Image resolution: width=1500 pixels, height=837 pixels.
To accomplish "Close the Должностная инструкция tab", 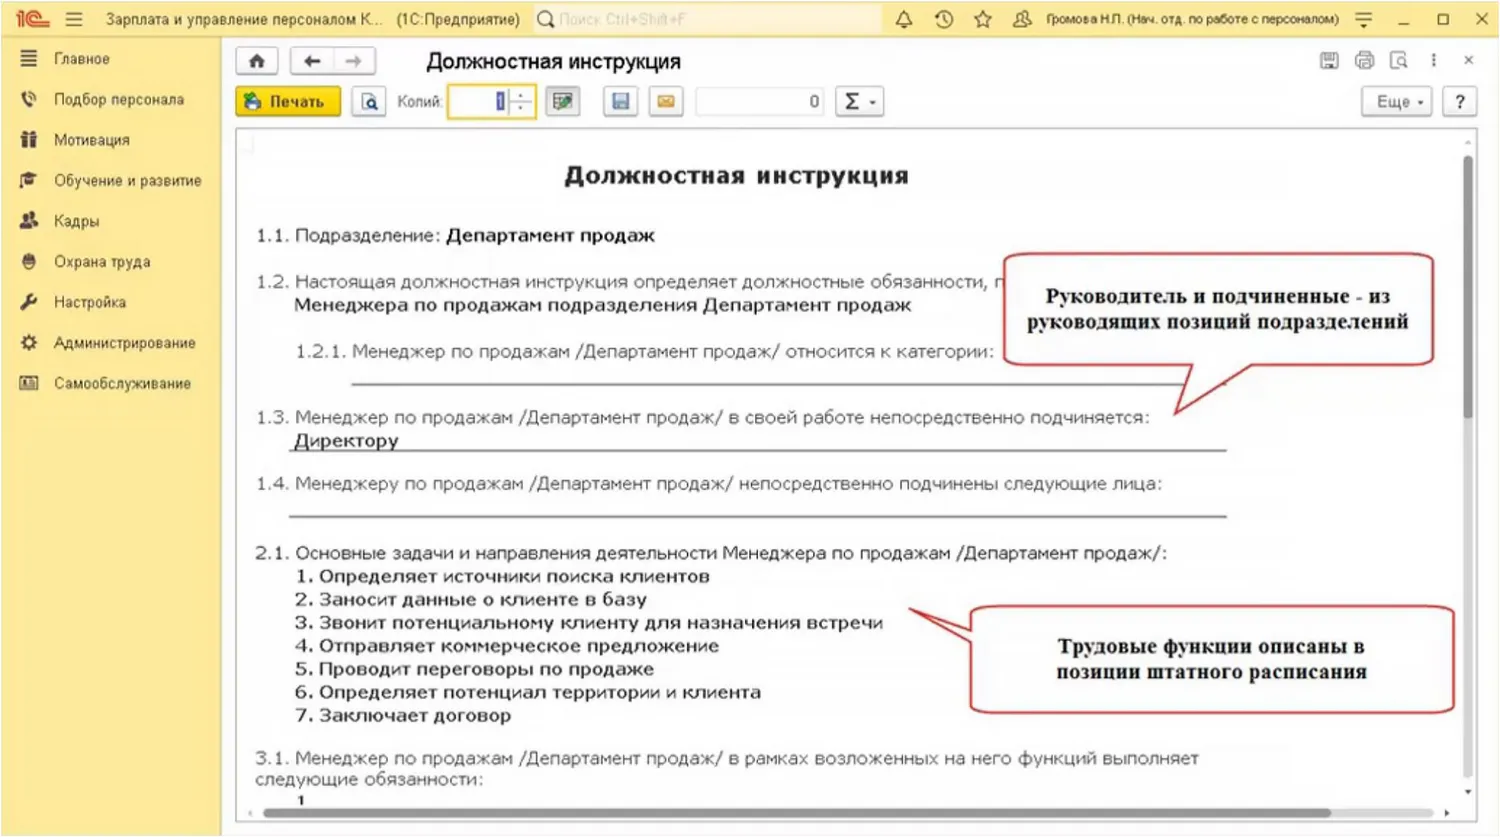I will coord(1469,61).
